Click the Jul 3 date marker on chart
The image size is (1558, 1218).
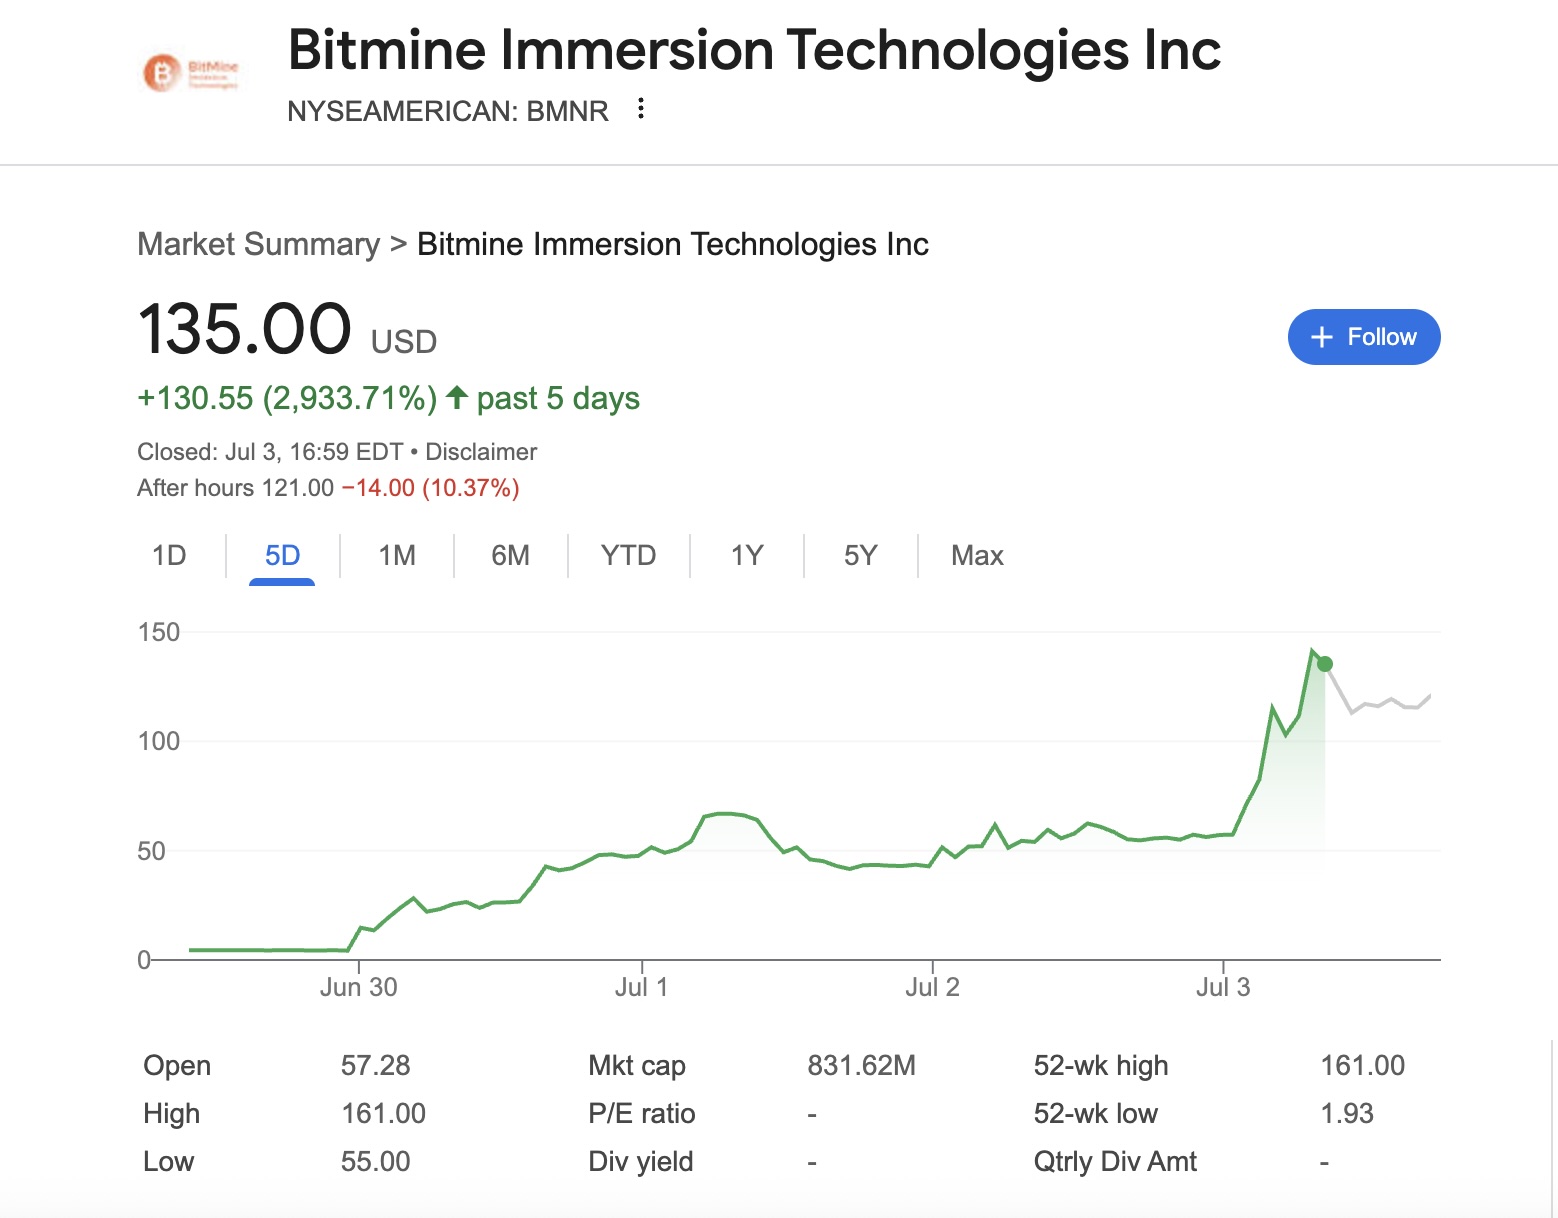(1223, 987)
